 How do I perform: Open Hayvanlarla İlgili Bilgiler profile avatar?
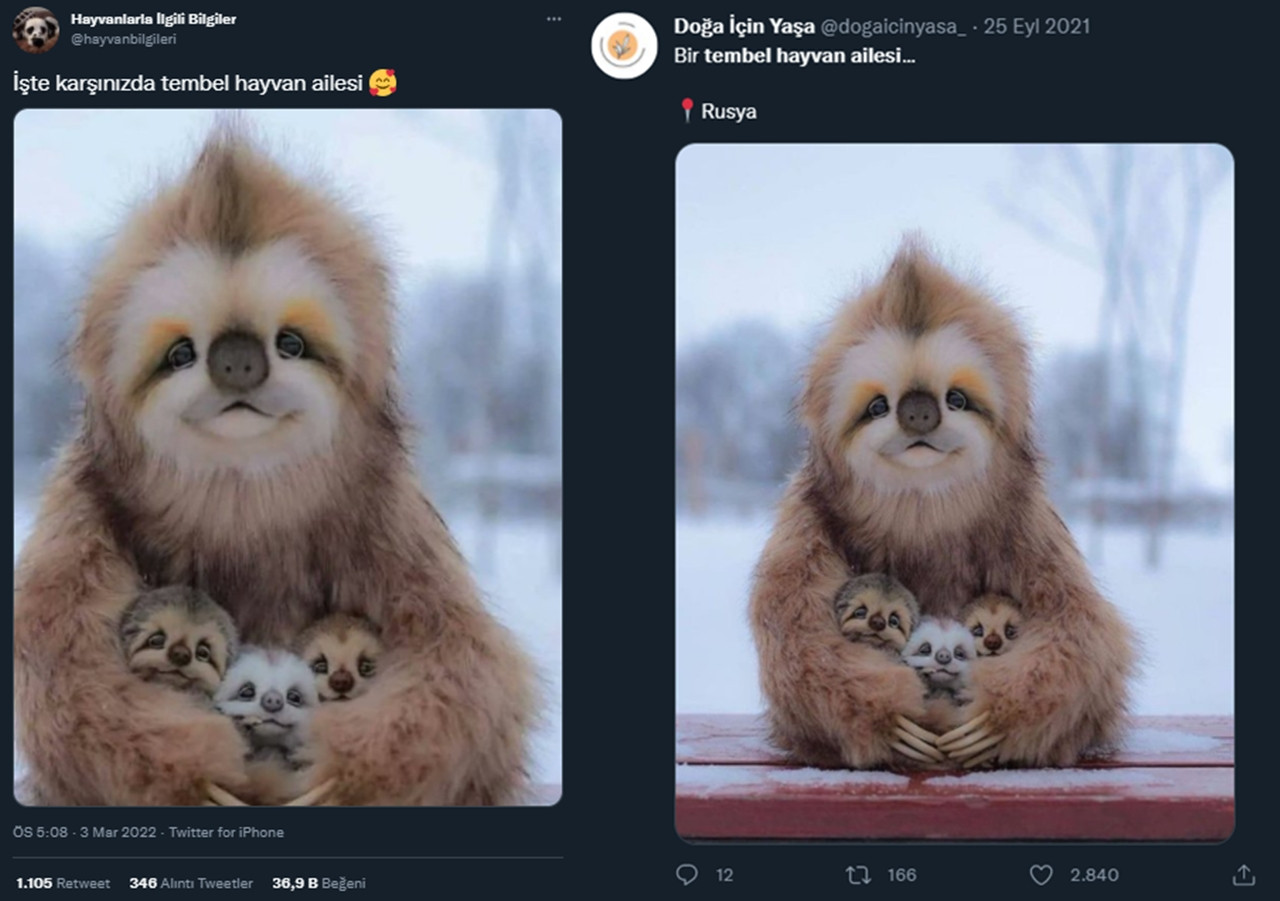click(x=35, y=29)
